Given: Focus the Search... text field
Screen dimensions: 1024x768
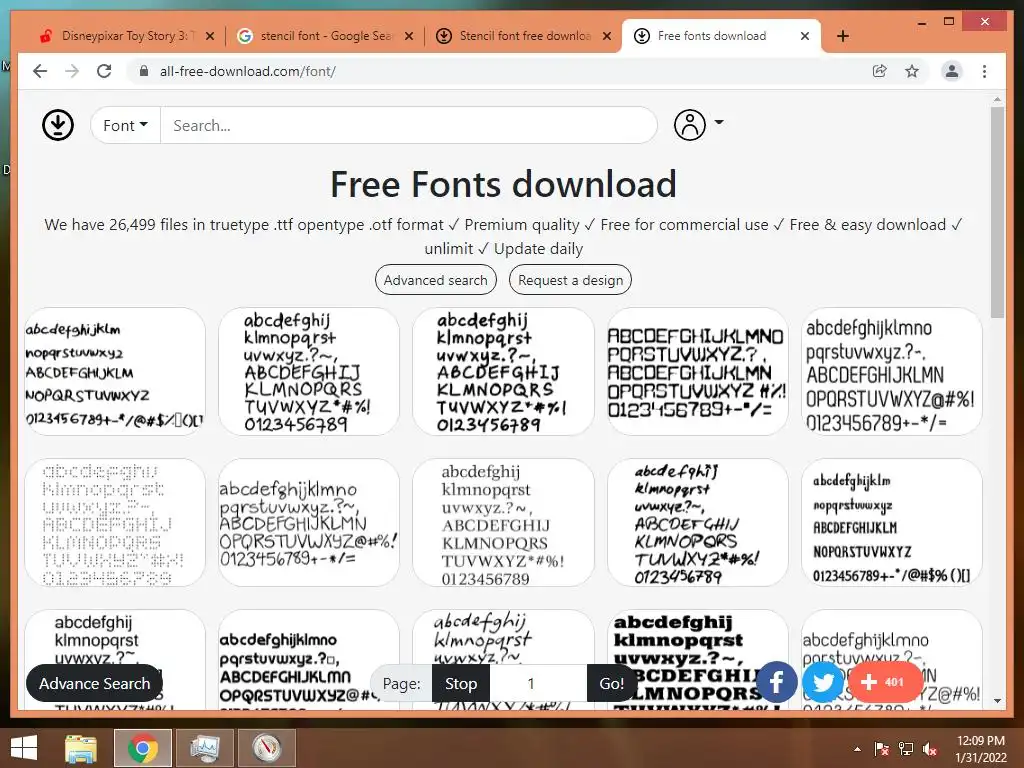Looking at the screenshot, I should click(408, 125).
